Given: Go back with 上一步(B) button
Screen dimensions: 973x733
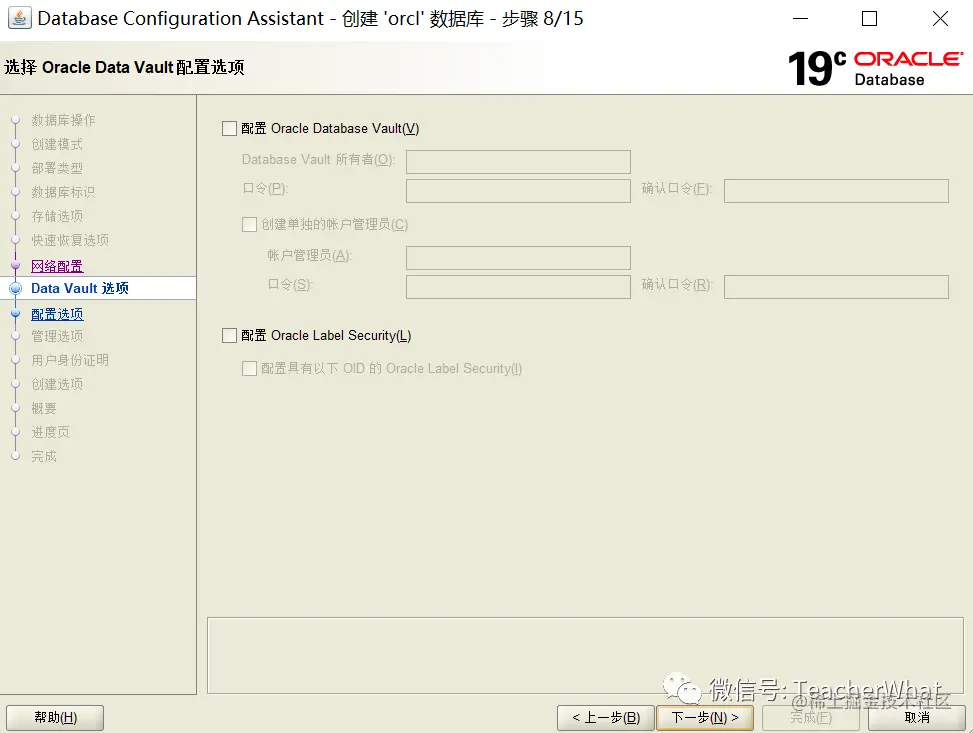Looking at the screenshot, I should click(x=606, y=717).
